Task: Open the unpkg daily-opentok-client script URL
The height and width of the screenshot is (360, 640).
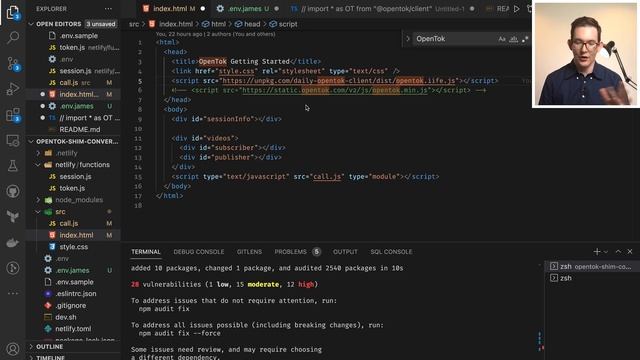Action: [338, 81]
